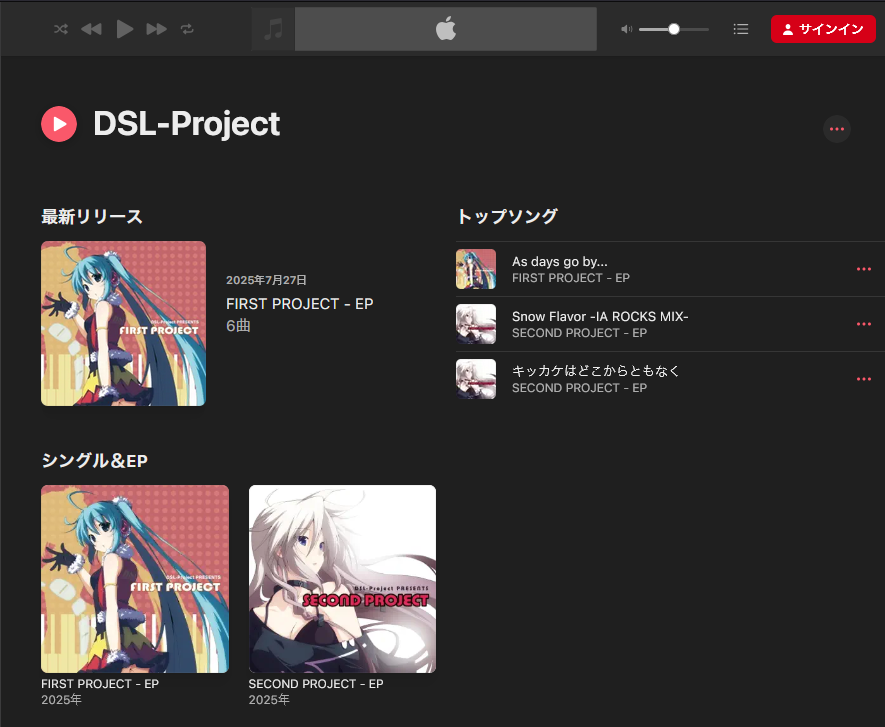Click the 2025年 text under FIRST PROJECT - EP
The width and height of the screenshot is (885, 727).
pyautogui.click(x=62, y=700)
